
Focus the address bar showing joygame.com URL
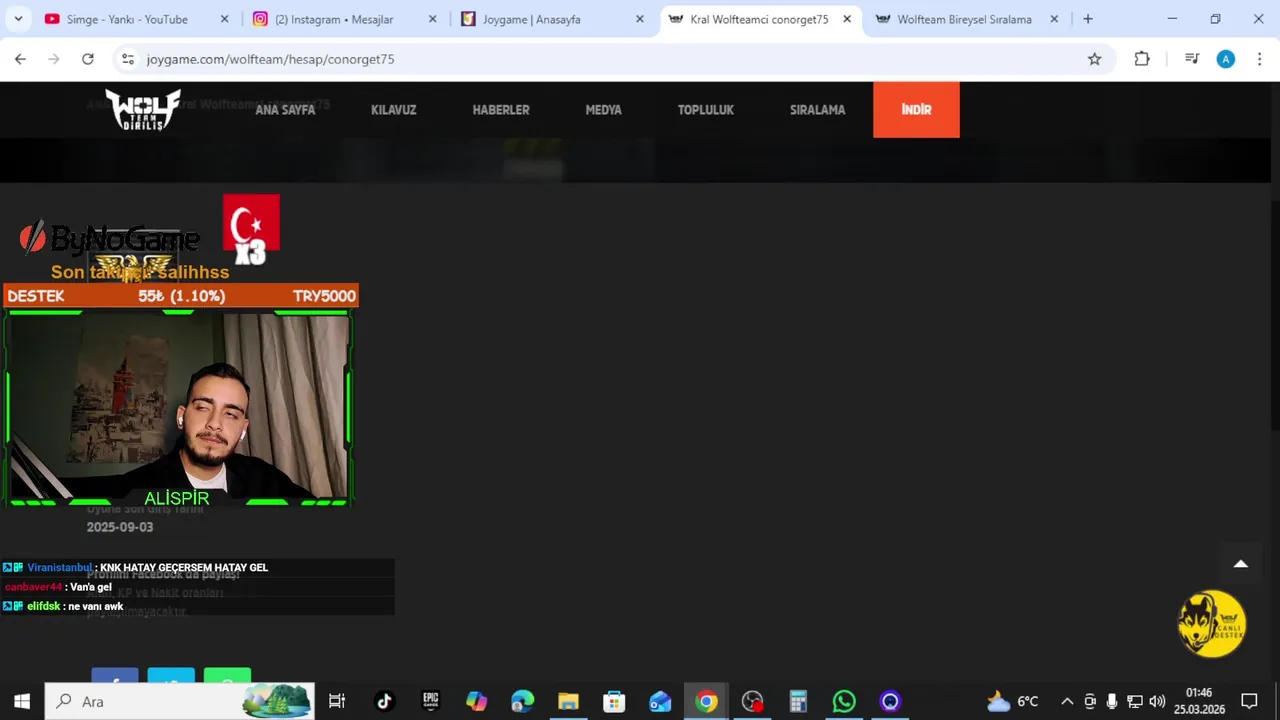600,59
